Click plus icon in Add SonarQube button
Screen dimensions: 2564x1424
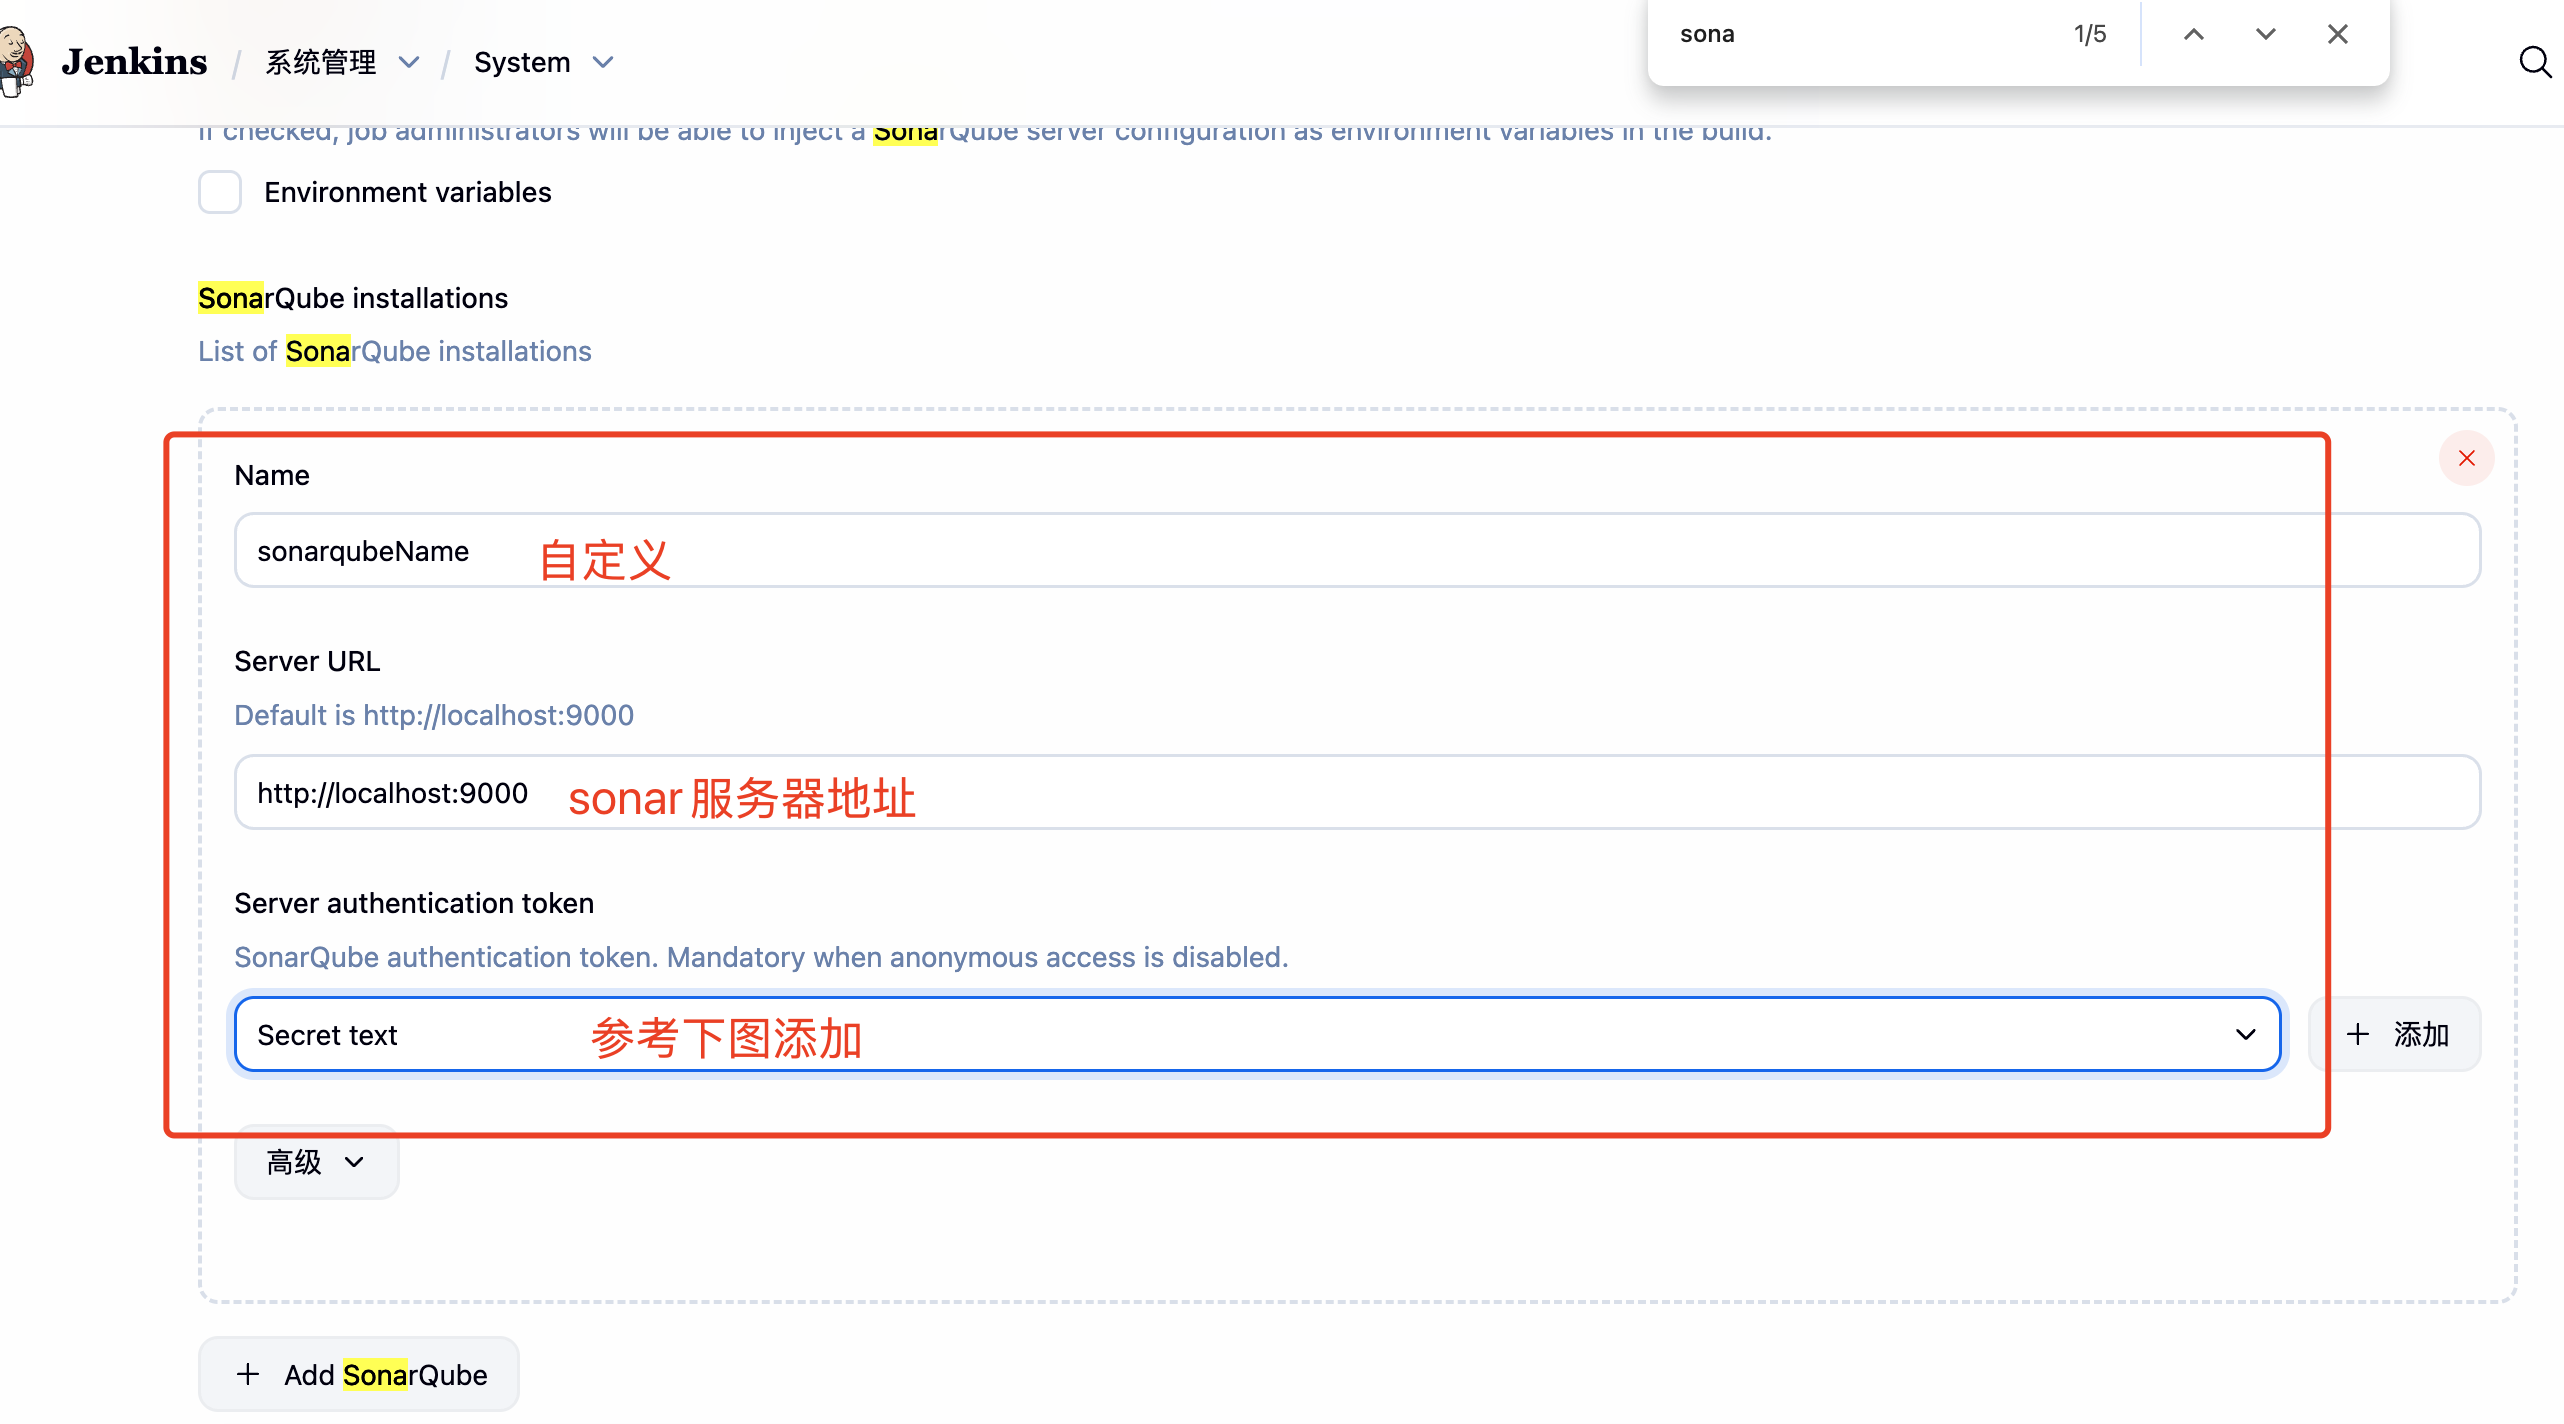248,1374
